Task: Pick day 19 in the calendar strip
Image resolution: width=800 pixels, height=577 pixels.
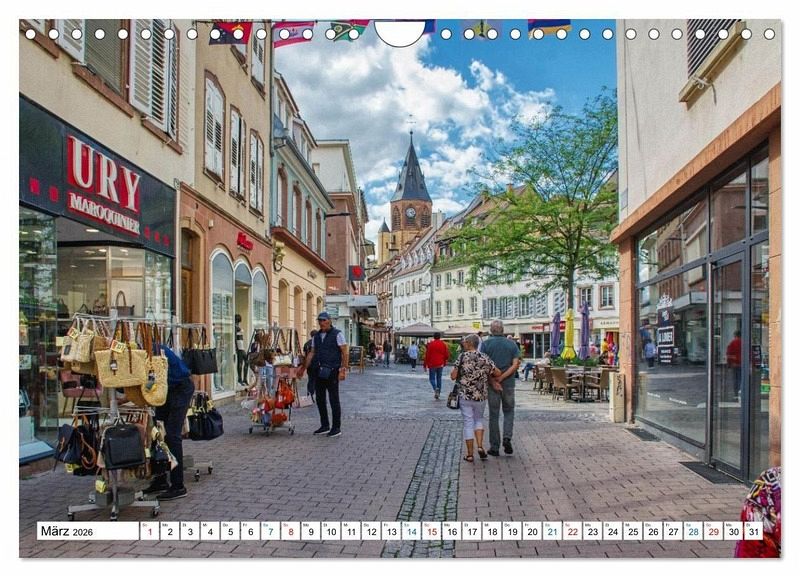Action: (x=512, y=531)
